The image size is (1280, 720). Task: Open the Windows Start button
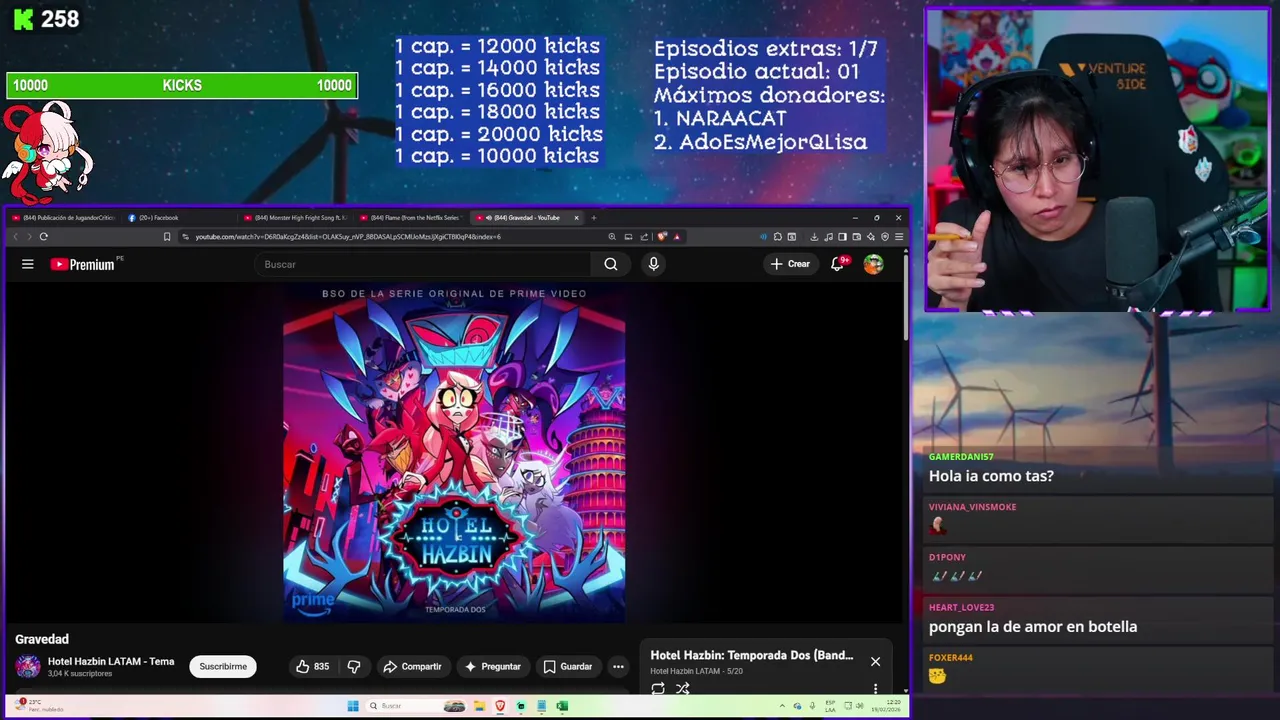click(353, 706)
